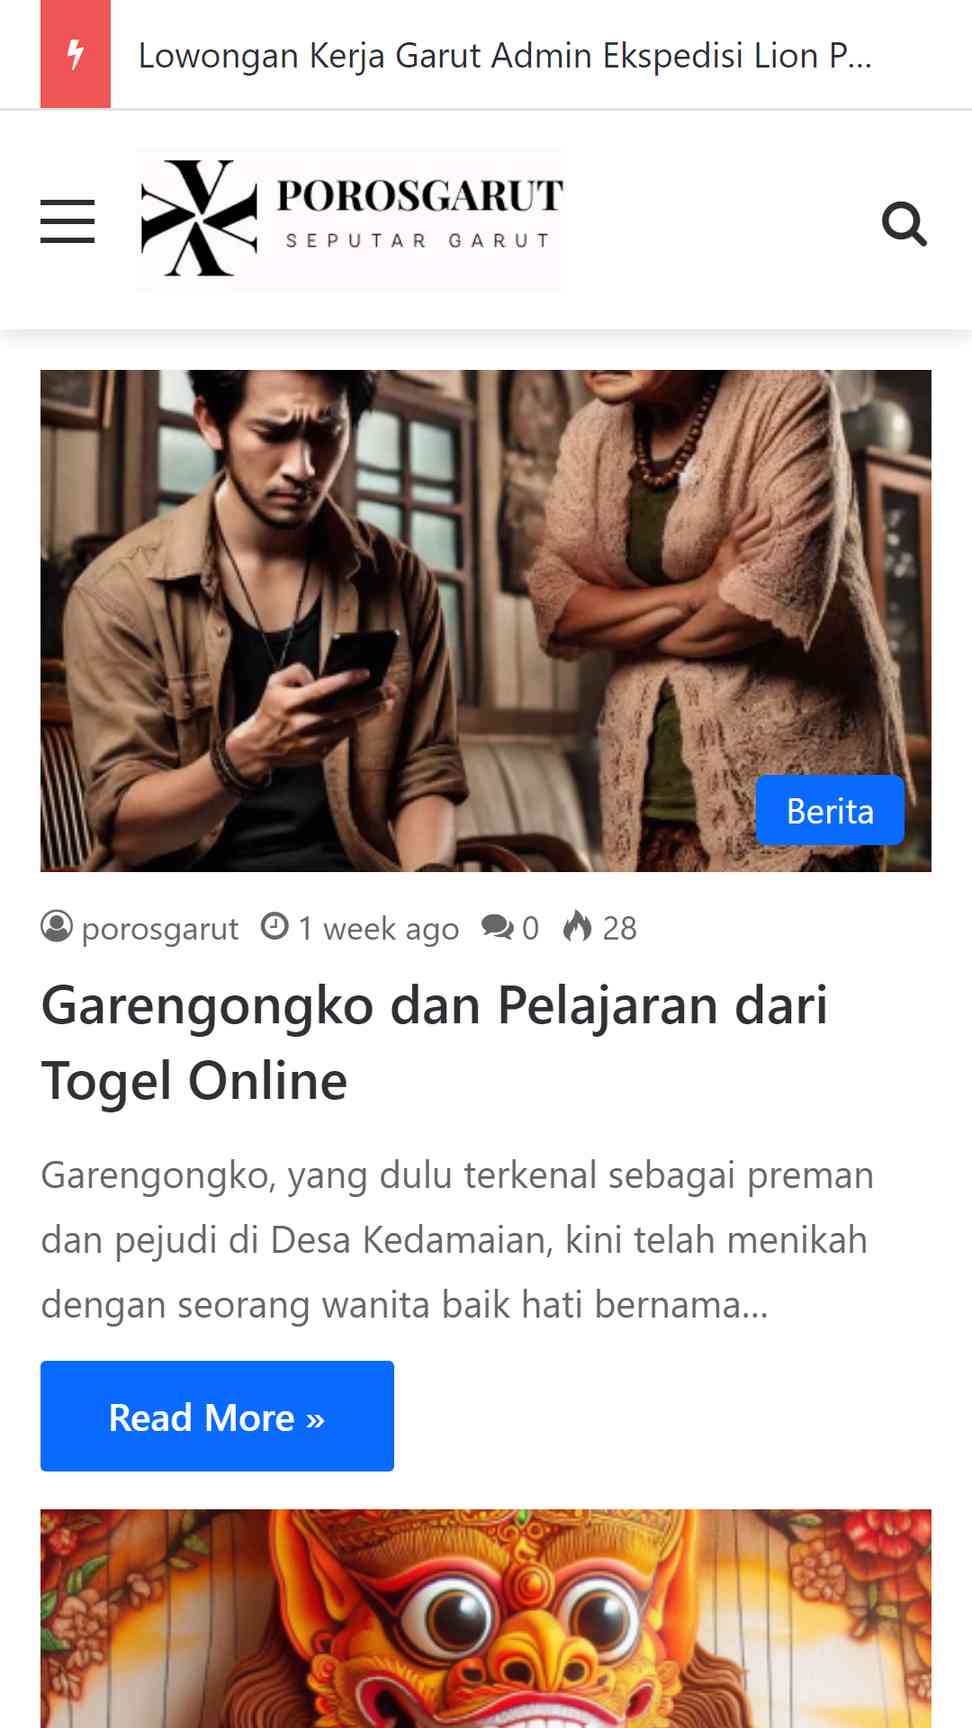972x1728 pixels.
Task: Open the featured image of man with phone
Action: point(486,621)
